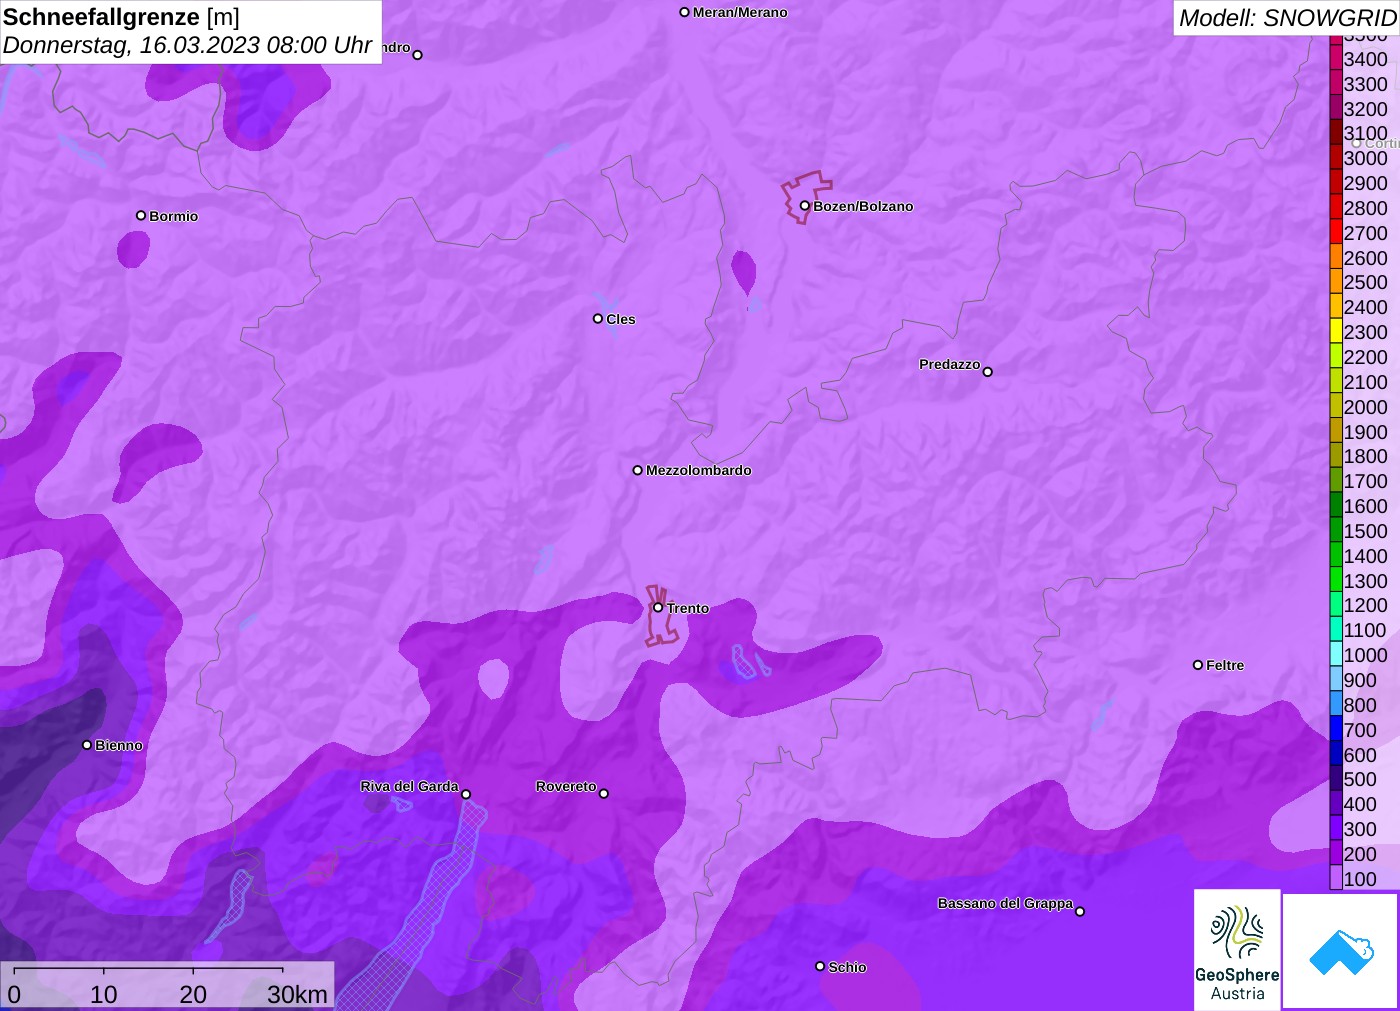Click the Bassano del Grappa label

click(x=1005, y=903)
